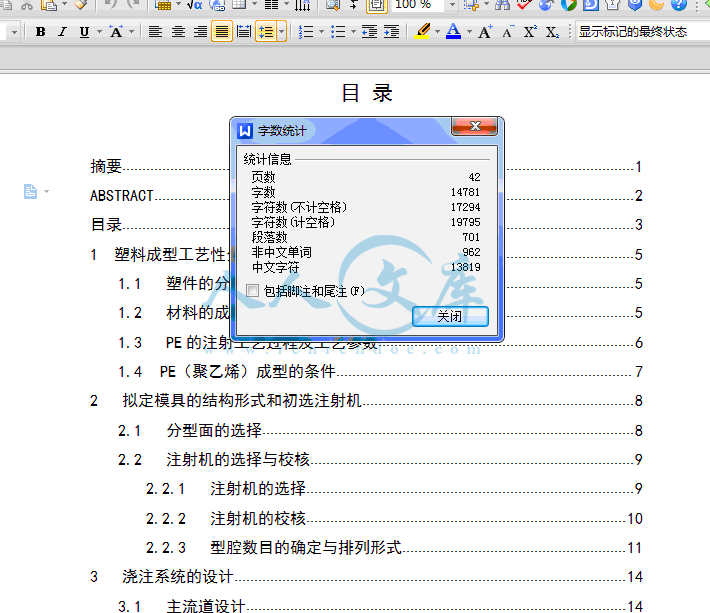Open highlight color dropdown arrow
The width and height of the screenshot is (710, 613).
(437, 32)
